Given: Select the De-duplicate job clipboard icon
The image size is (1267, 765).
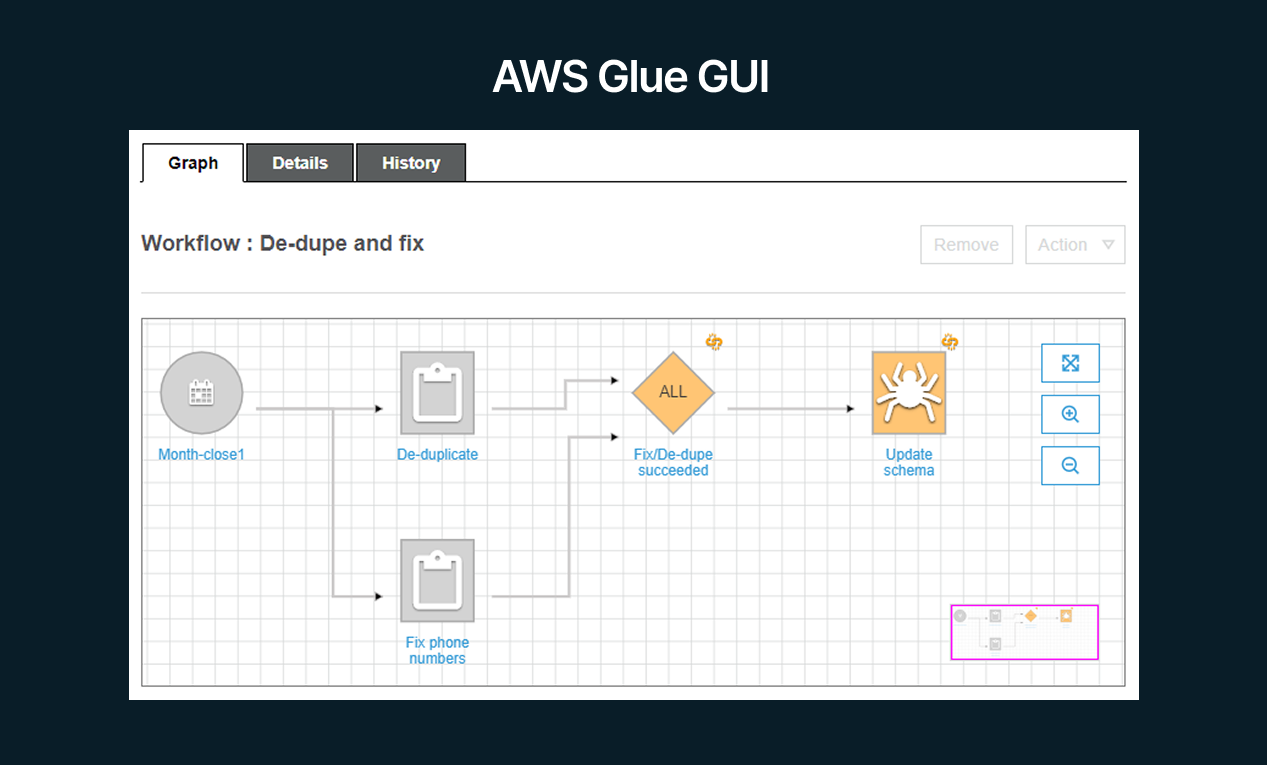Looking at the screenshot, I should (x=438, y=393).
